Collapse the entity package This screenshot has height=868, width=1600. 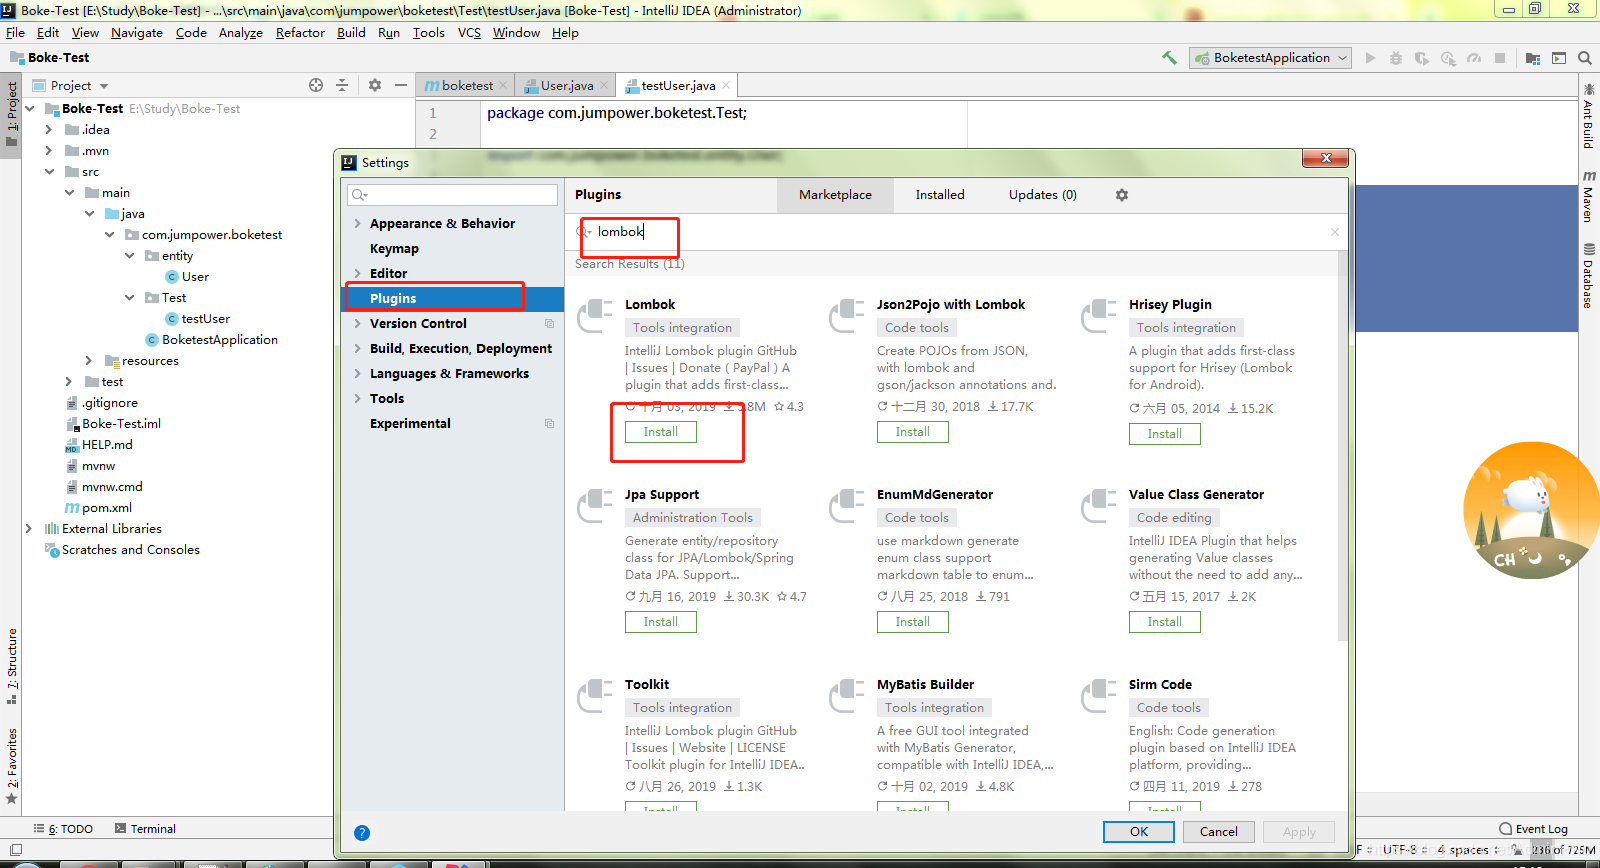[130, 256]
